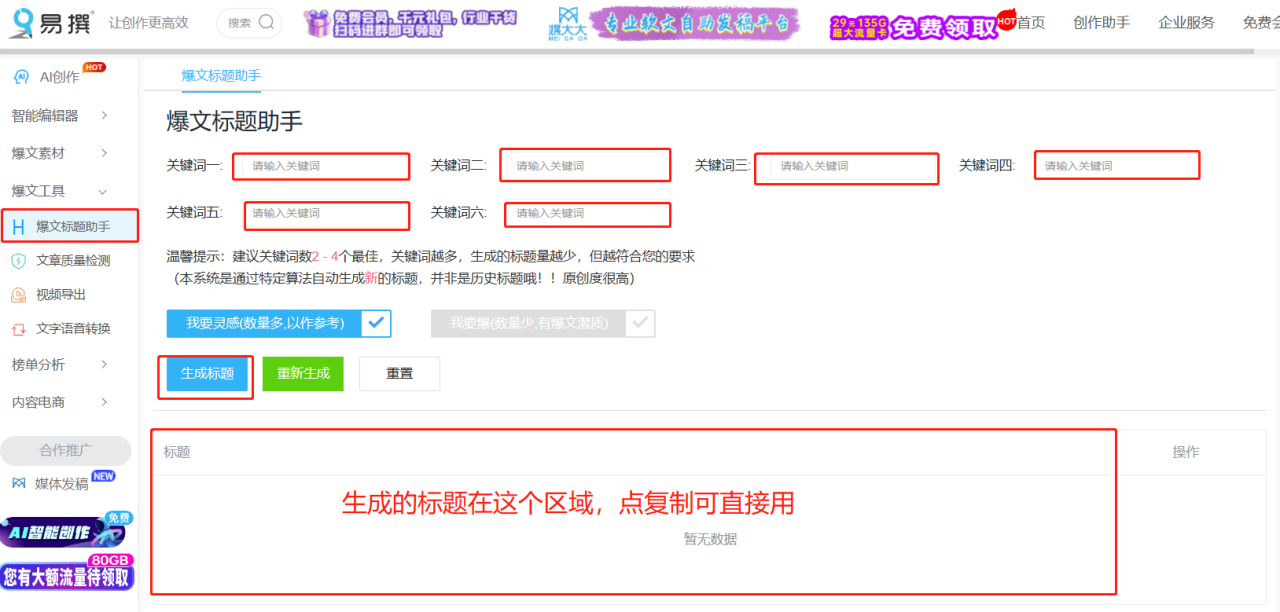Switch to 爆文标题助手 tab
The height and width of the screenshot is (612, 1280).
(x=221, y=76)
